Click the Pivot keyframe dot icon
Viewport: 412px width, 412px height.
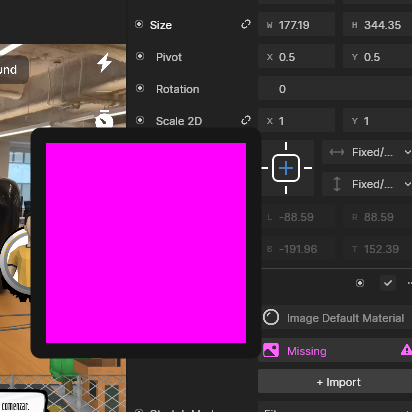(x=140, y=56)
